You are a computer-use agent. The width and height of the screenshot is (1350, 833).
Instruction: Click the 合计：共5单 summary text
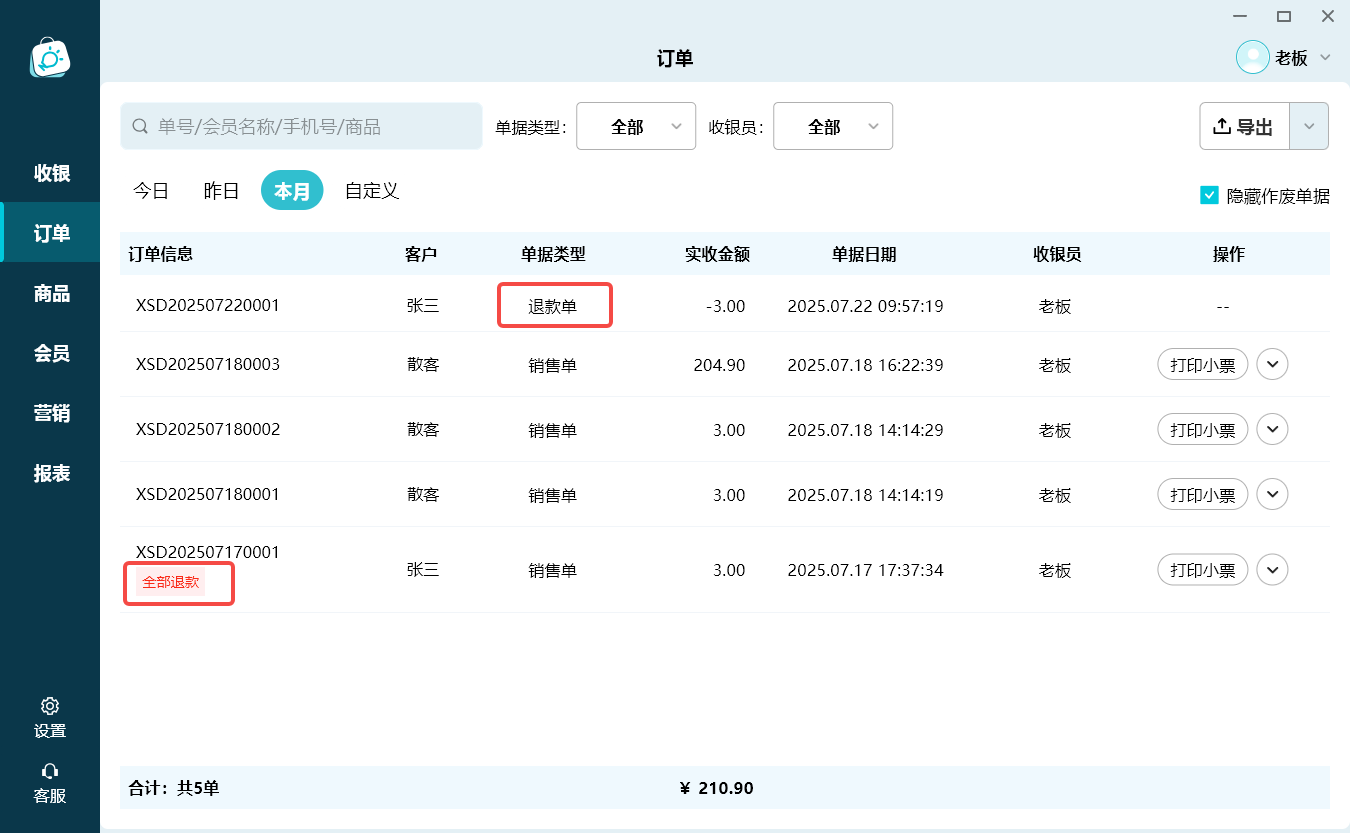click(x=174, y=788)
